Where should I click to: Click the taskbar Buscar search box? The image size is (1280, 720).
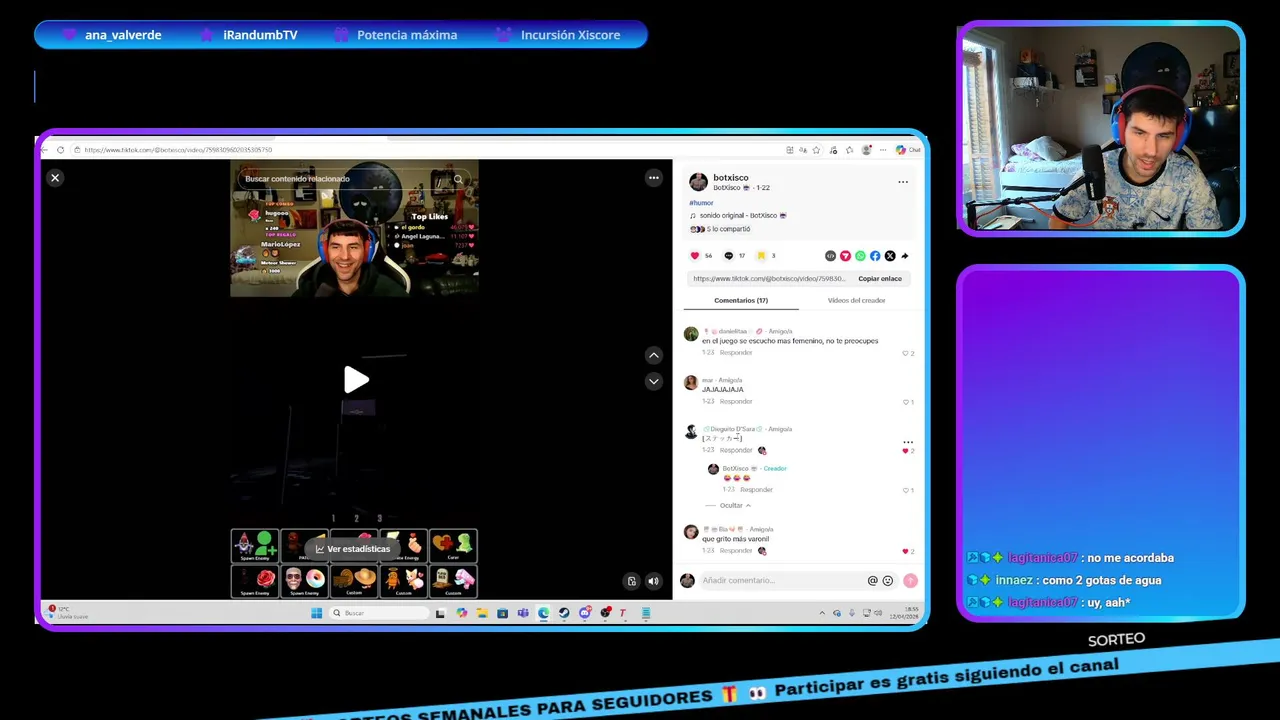[x=379, y=613]
